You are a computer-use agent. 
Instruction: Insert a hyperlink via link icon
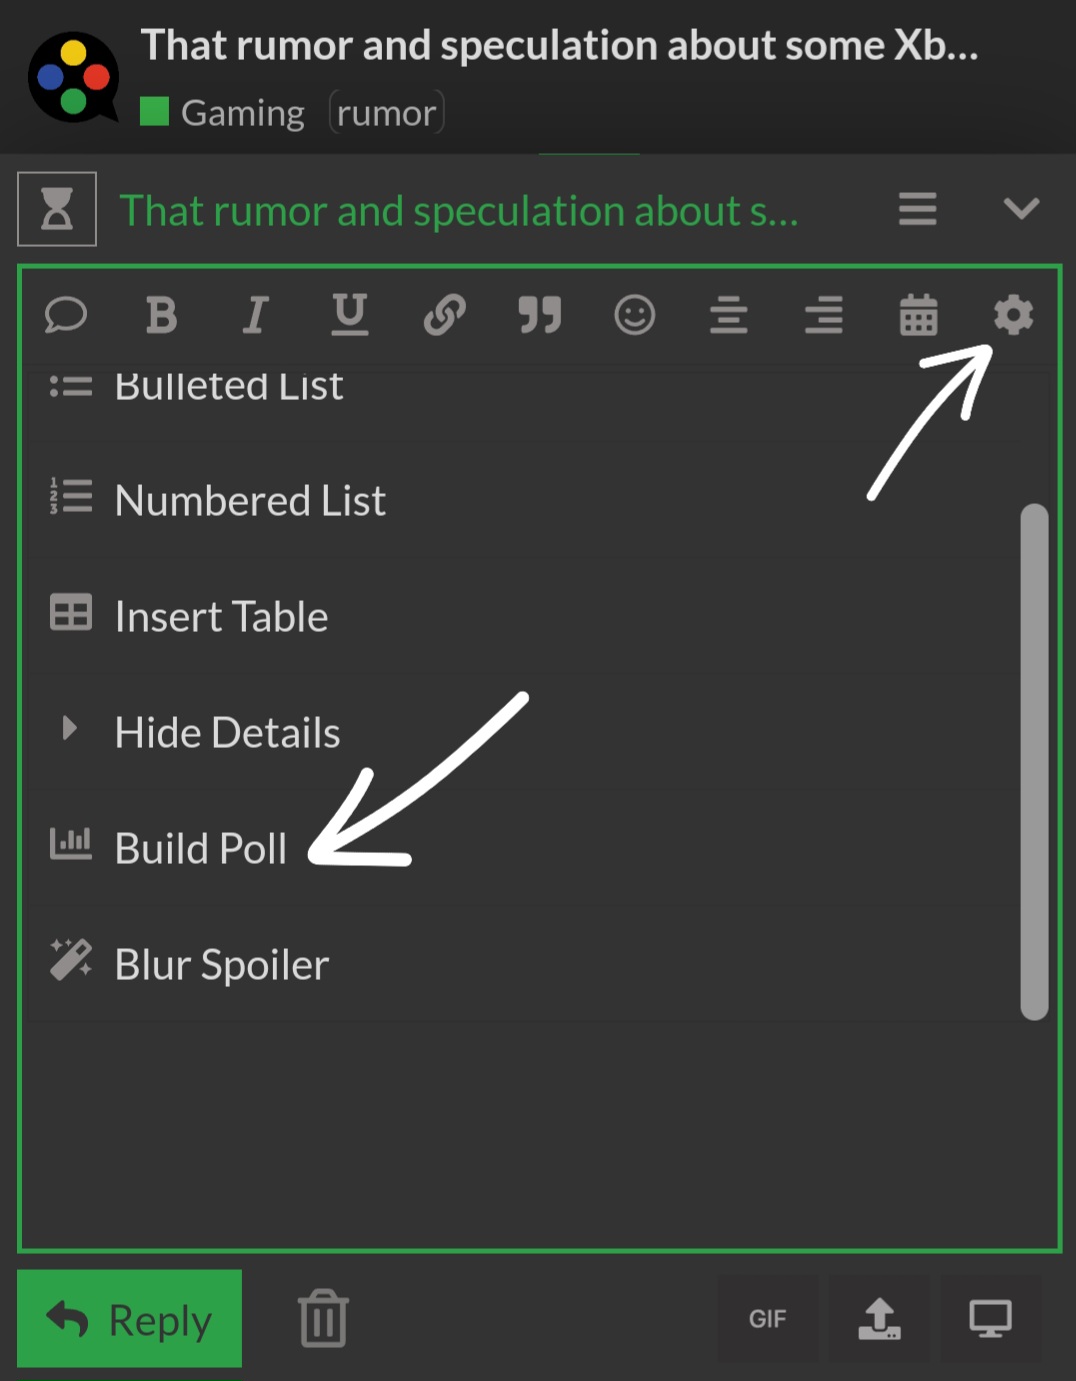[444, 315]
